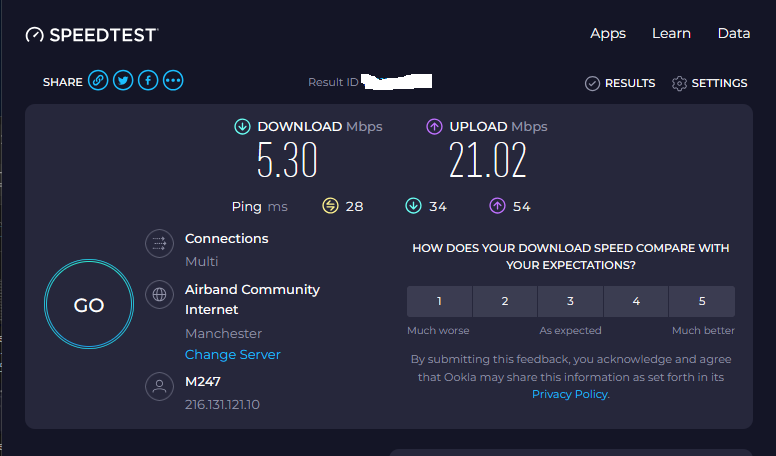Click the download ping icon beside 34
Viewport: 776px width, 456px height.
(x=413, y=205)
